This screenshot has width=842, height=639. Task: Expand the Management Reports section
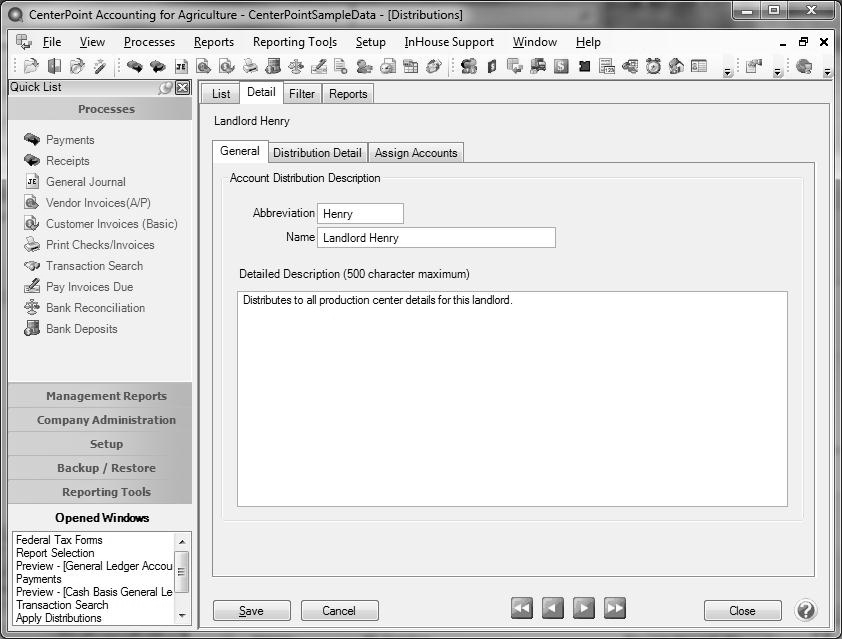click(100, 396)
